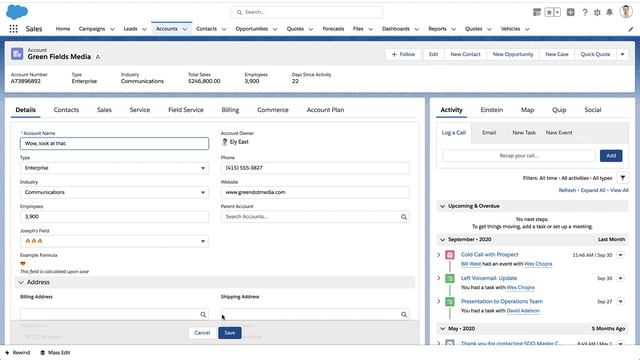This screenshot has height=360, width=640.
Task: Open actions menu for Presentation to Operations Team
Action: pyautogui.click(x=620, y=302)
